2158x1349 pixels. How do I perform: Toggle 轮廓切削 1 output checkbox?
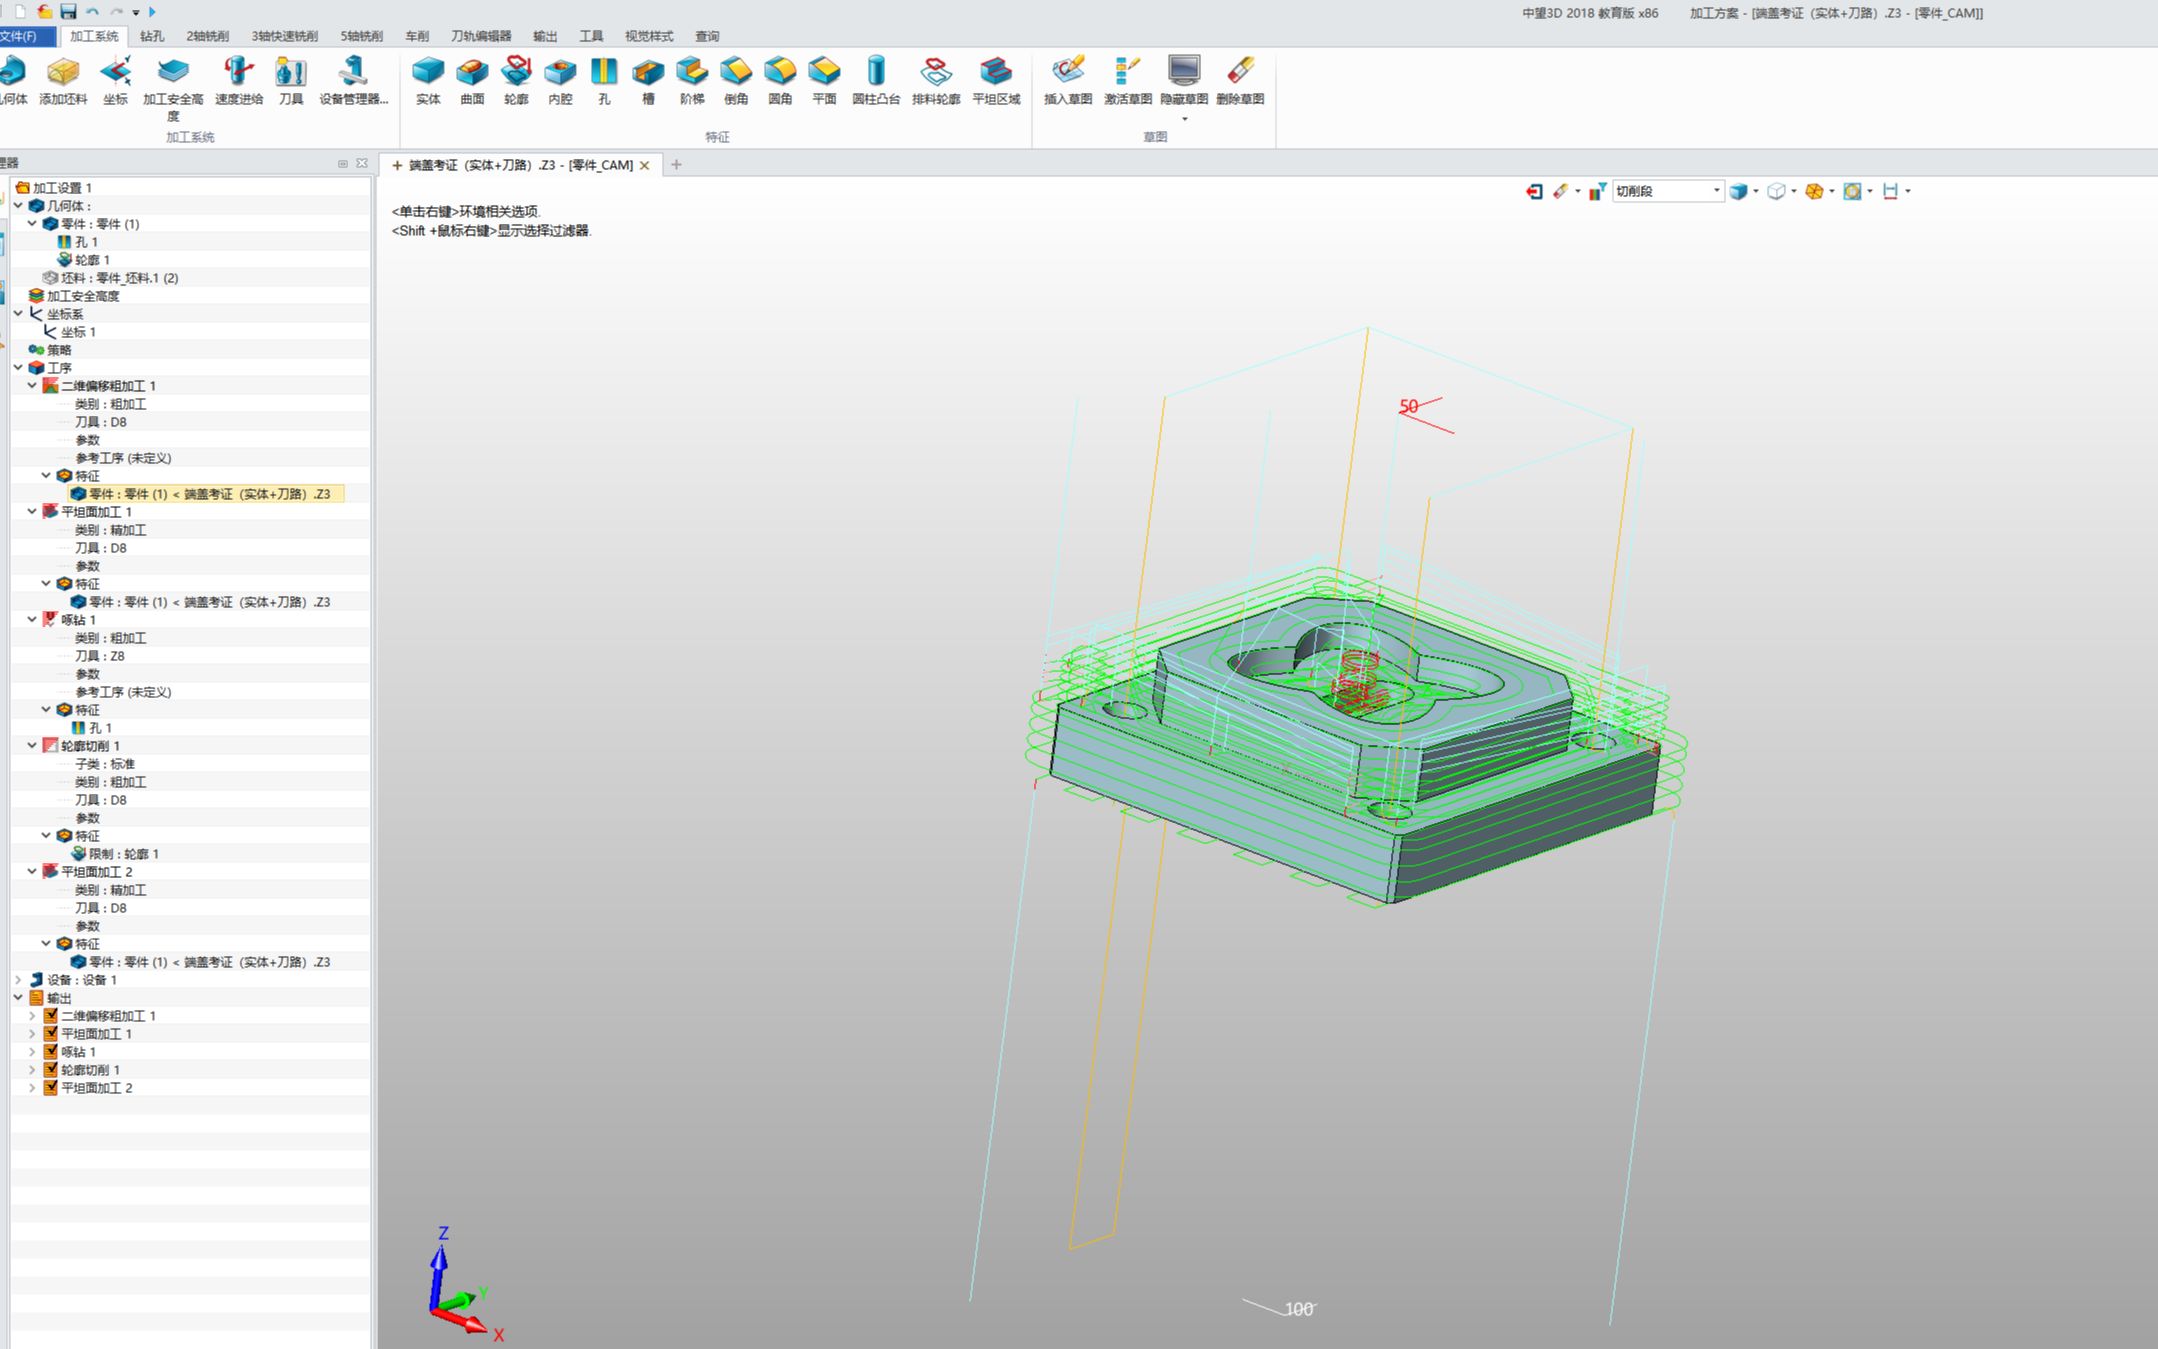50,1069
